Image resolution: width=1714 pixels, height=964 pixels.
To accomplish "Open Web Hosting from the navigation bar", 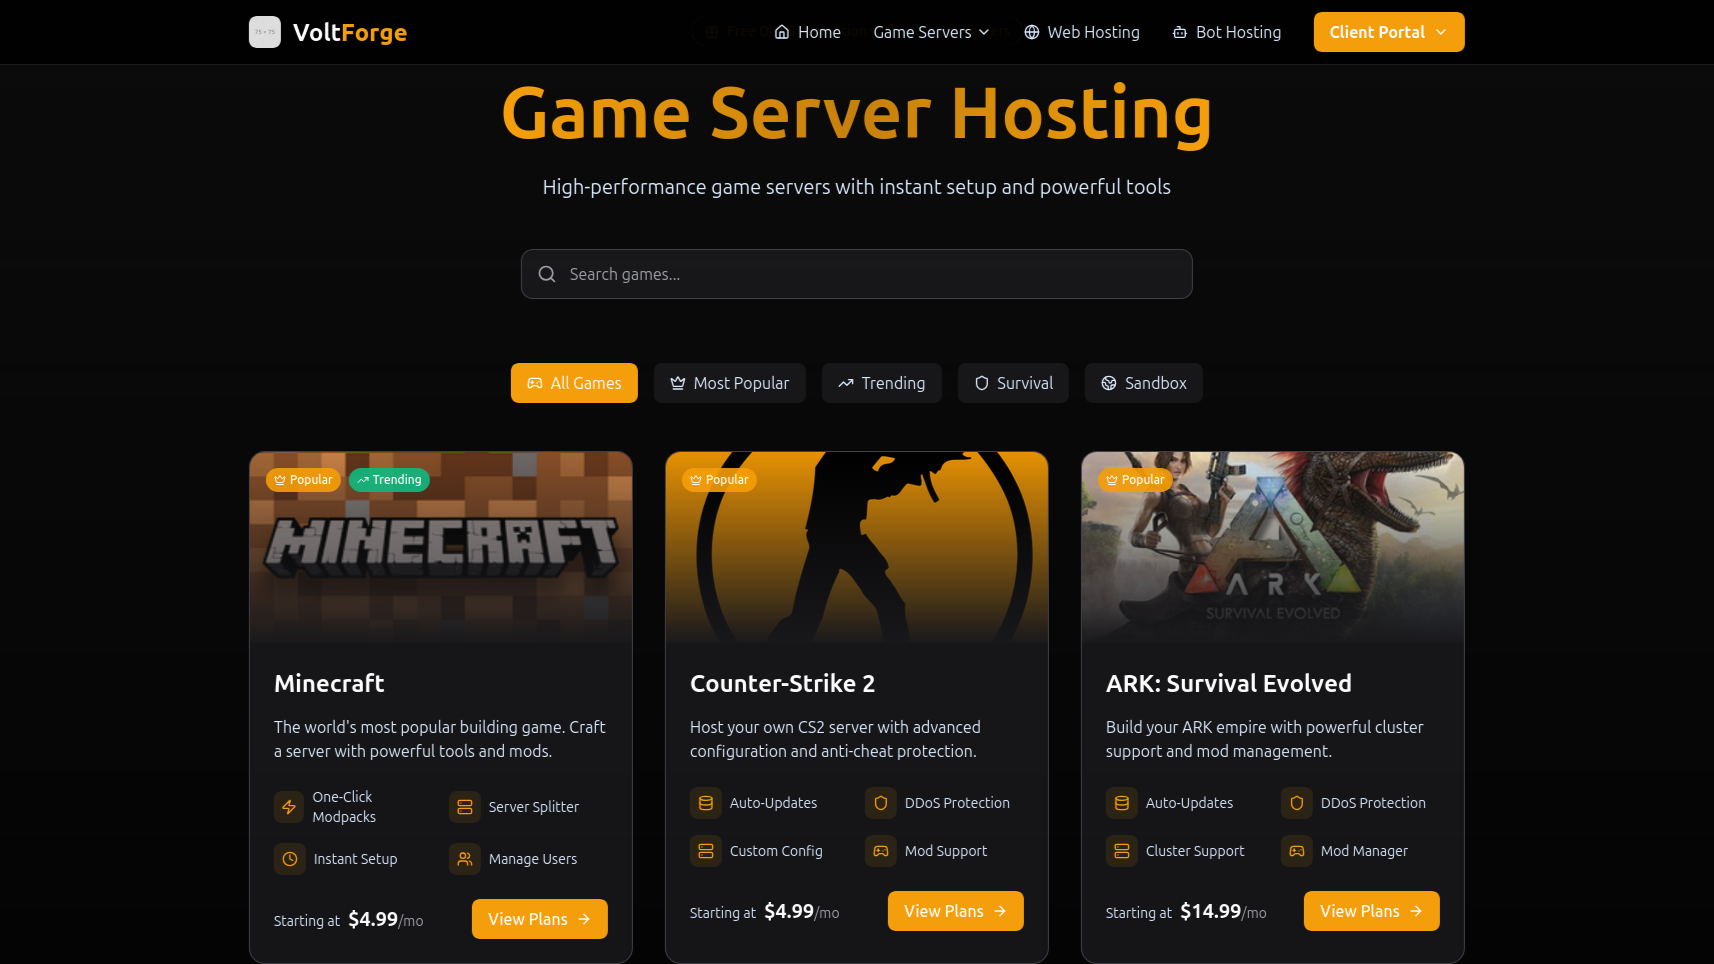I will pos(1082,32).
